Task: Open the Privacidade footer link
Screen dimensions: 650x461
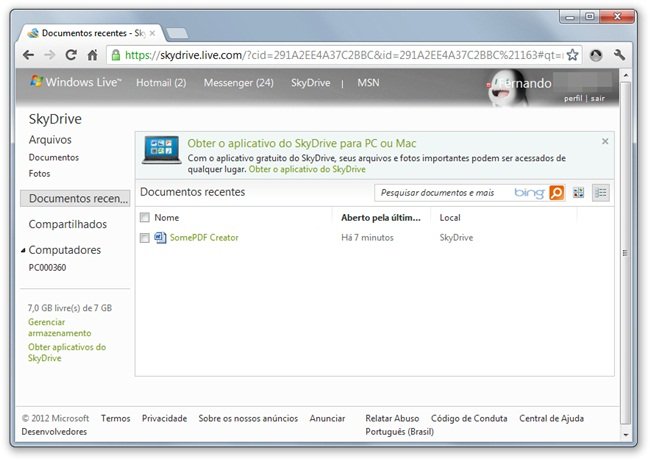Action: [x=165, y=419]
